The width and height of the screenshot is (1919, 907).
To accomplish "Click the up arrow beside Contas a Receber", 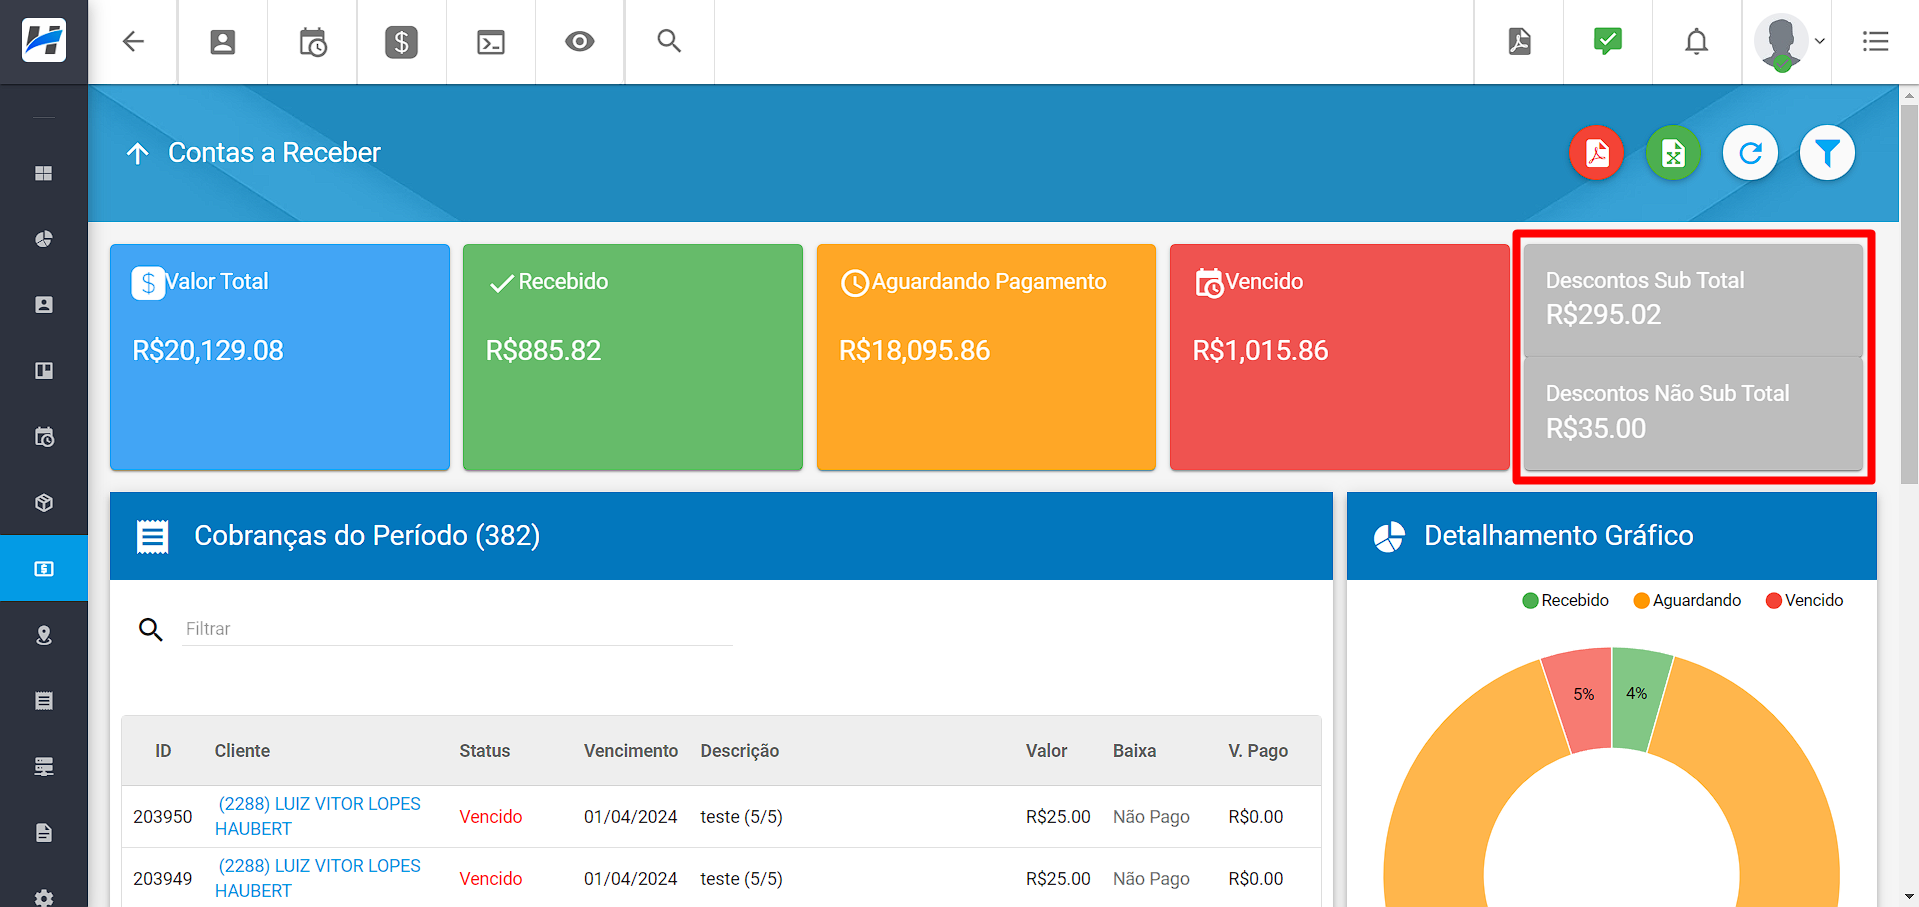I will (138, 153).
